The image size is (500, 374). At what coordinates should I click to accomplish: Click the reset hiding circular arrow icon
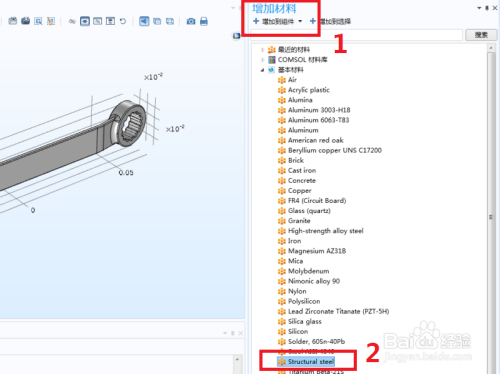(x=123, y=21)
